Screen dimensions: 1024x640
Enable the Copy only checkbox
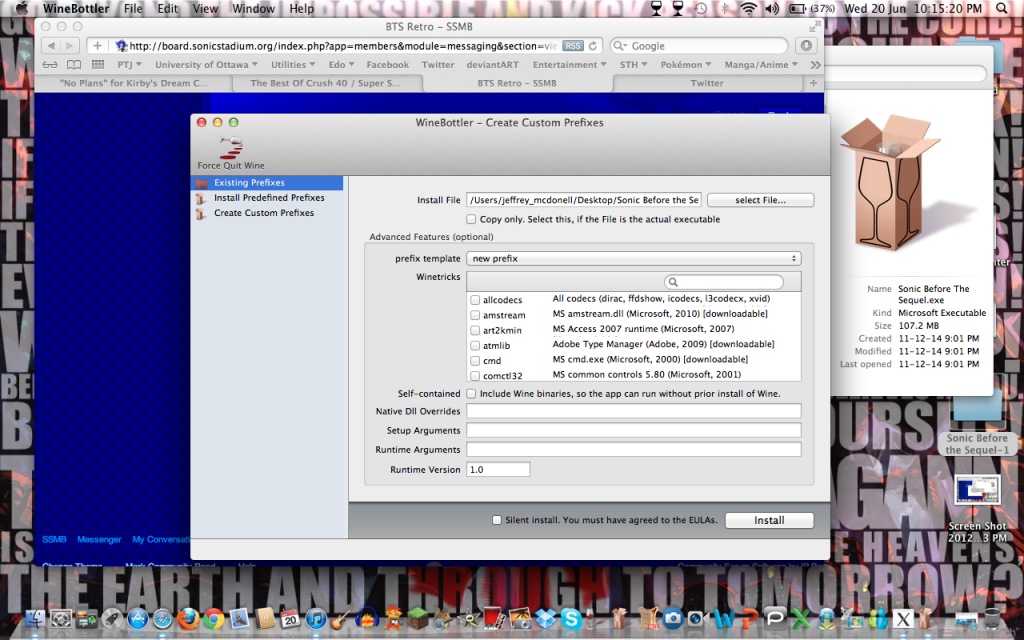471,219
